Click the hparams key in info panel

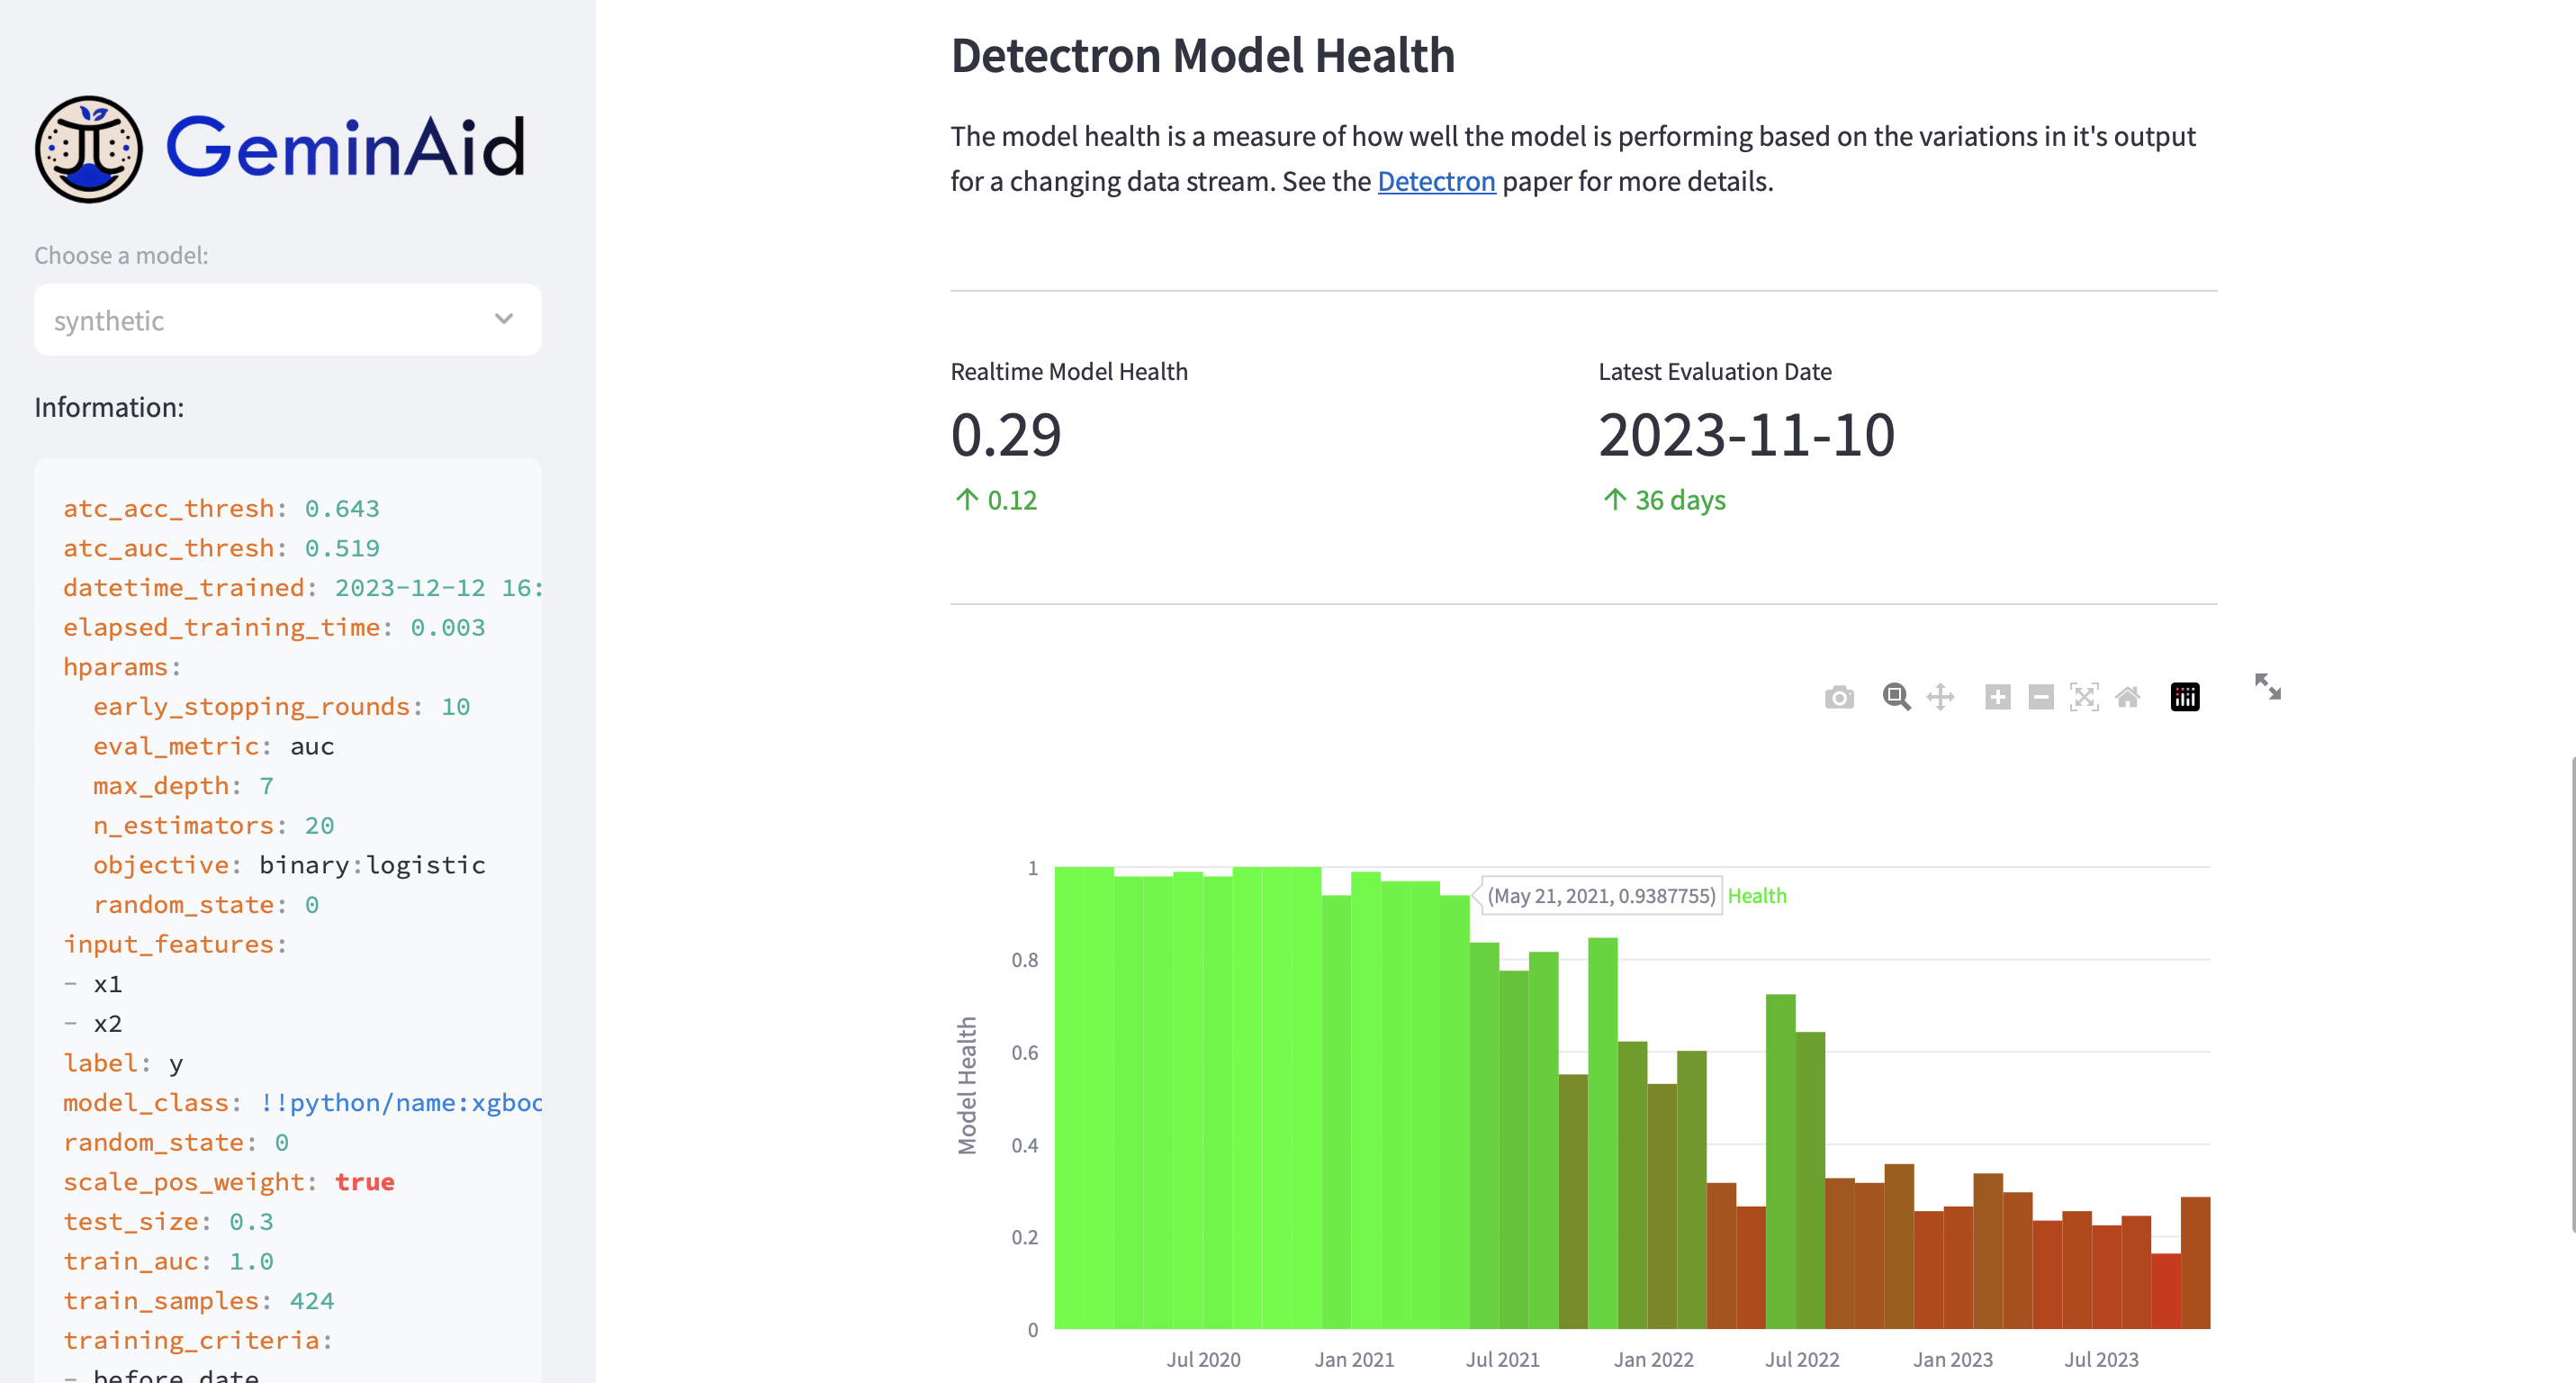pos(114,667)
